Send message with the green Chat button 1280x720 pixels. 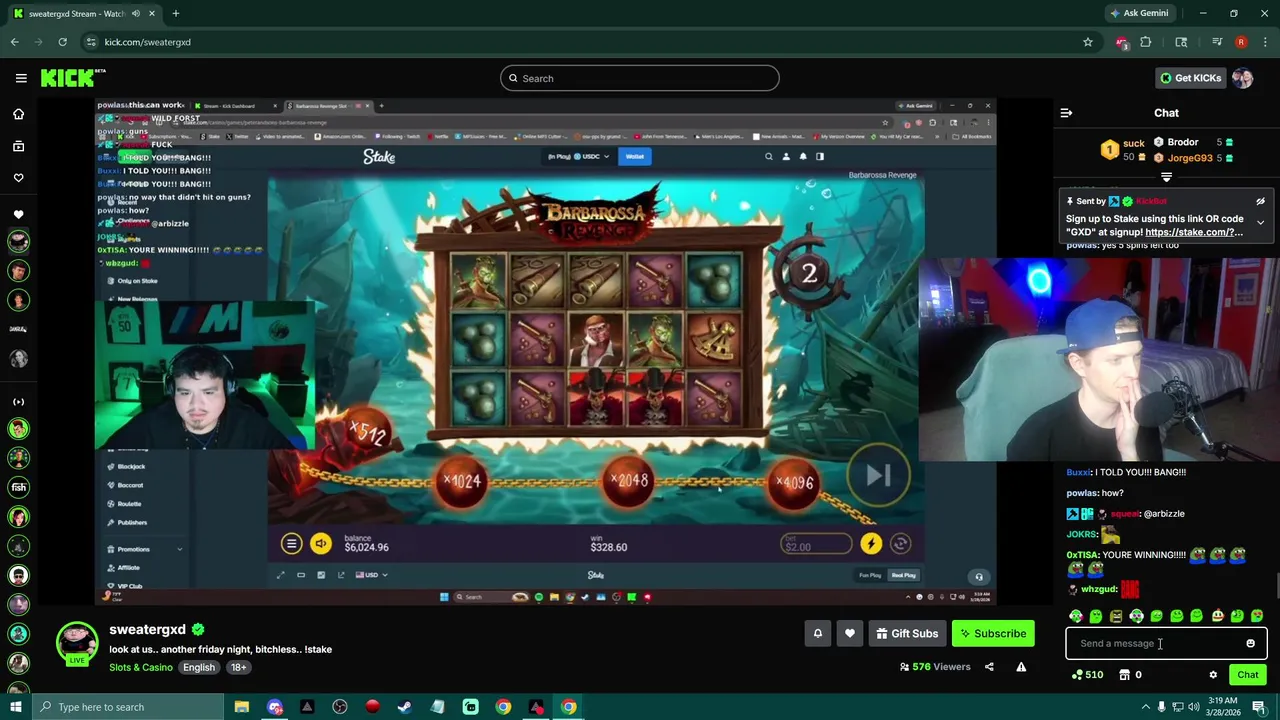(x=1247, y=675)
